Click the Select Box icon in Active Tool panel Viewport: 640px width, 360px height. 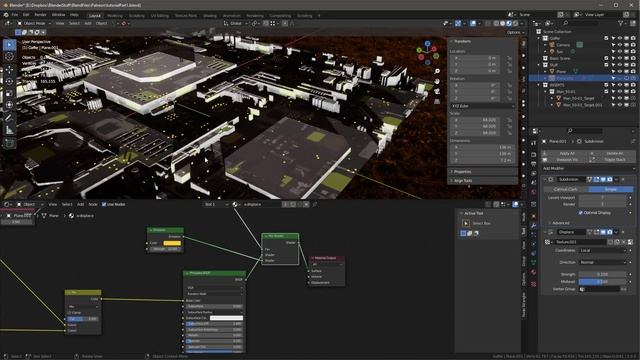(x=466, y=223)
